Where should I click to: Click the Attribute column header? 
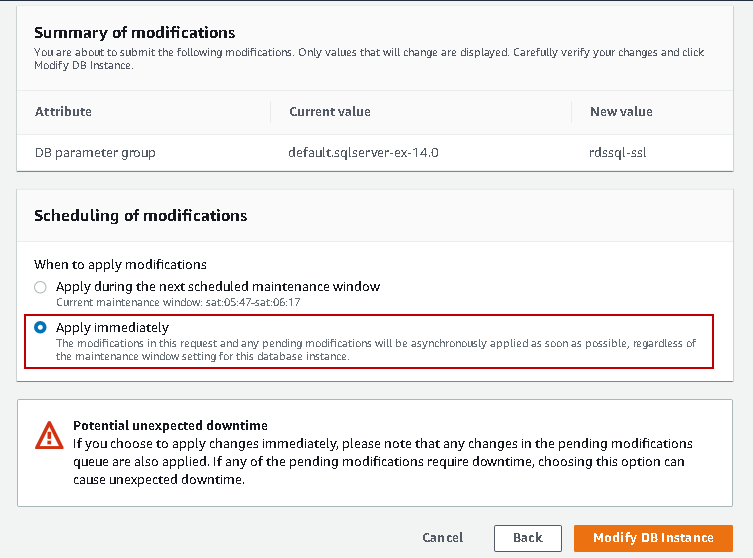click(x=63, y=111)
